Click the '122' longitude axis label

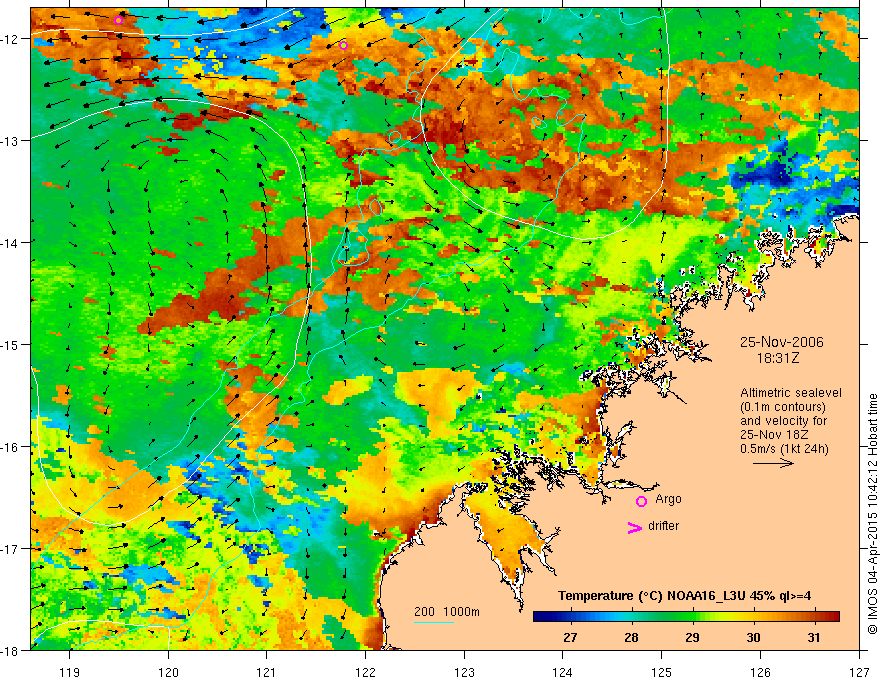[365, 672]
